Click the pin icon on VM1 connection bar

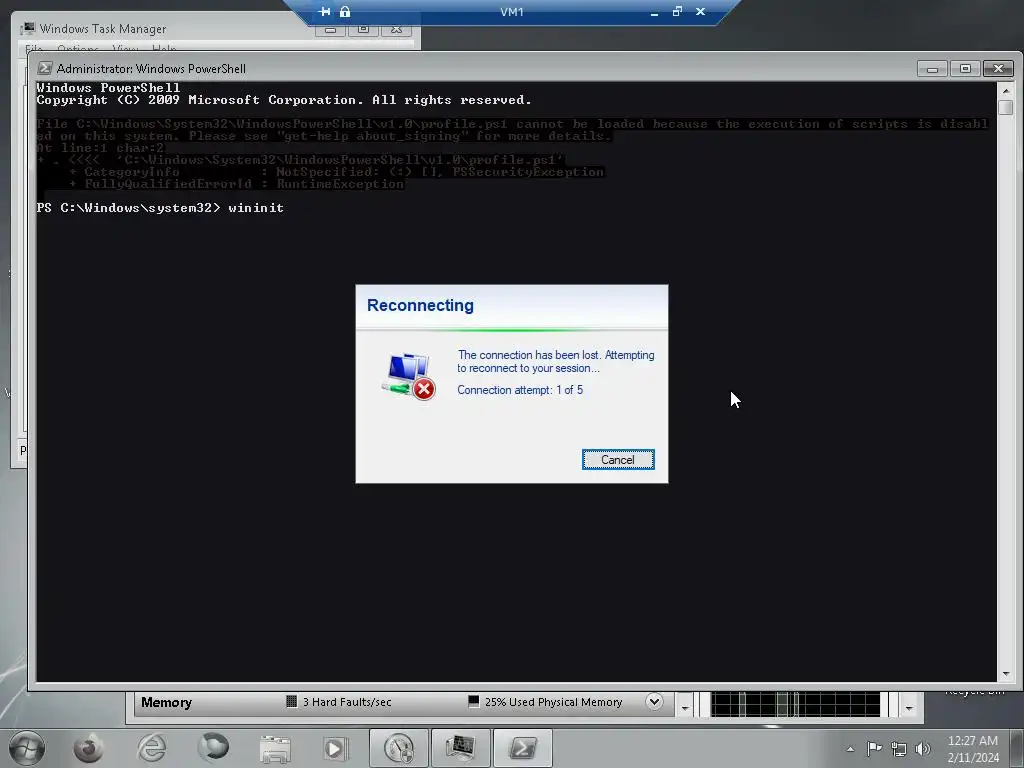click(x=325, y=12)
